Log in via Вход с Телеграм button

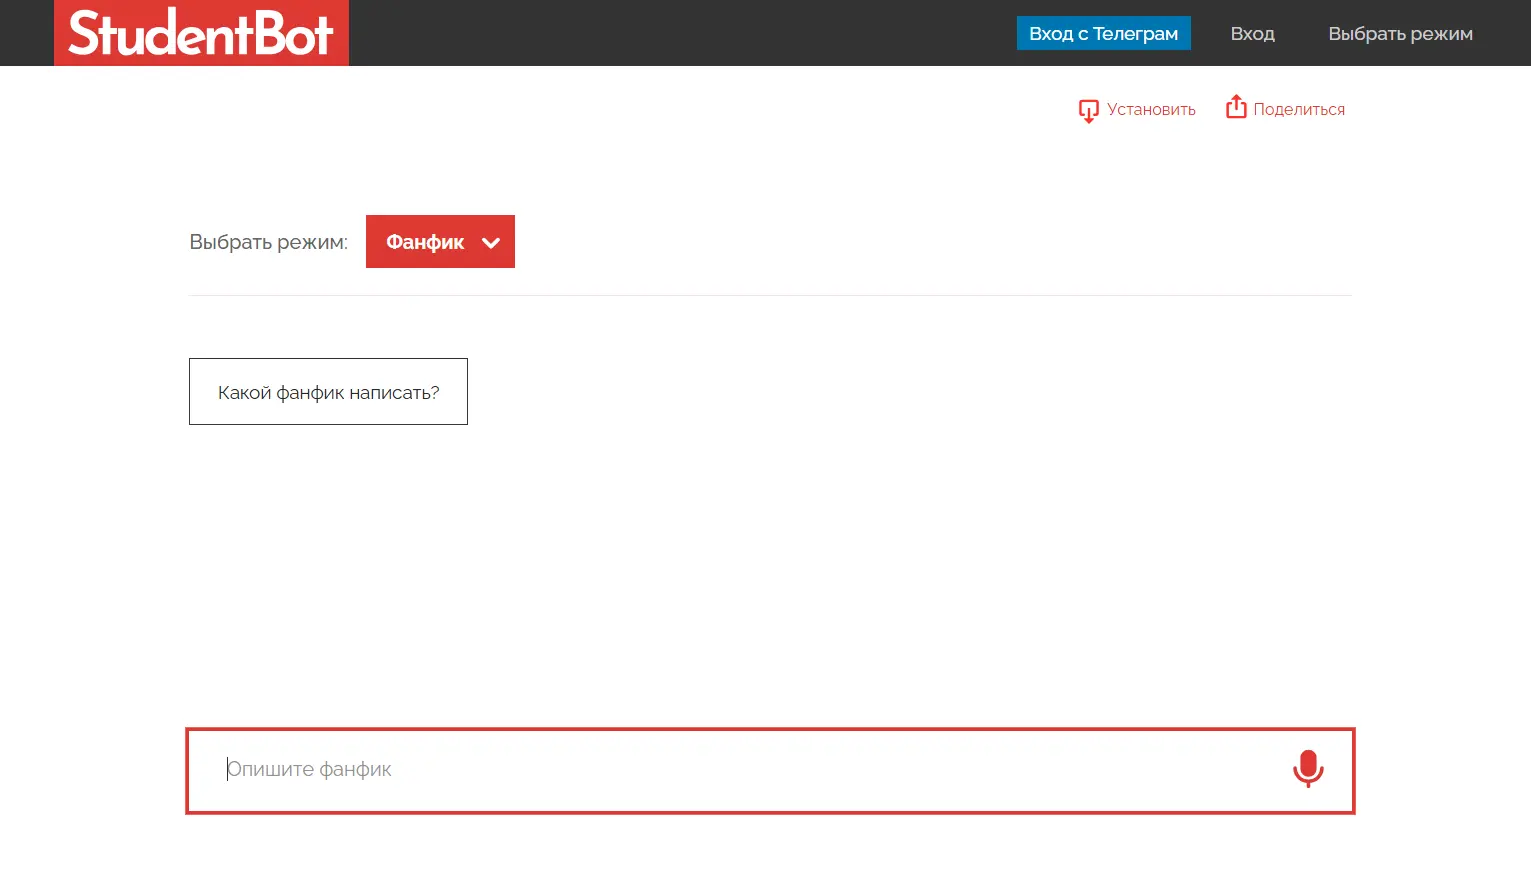[1103, 33]
